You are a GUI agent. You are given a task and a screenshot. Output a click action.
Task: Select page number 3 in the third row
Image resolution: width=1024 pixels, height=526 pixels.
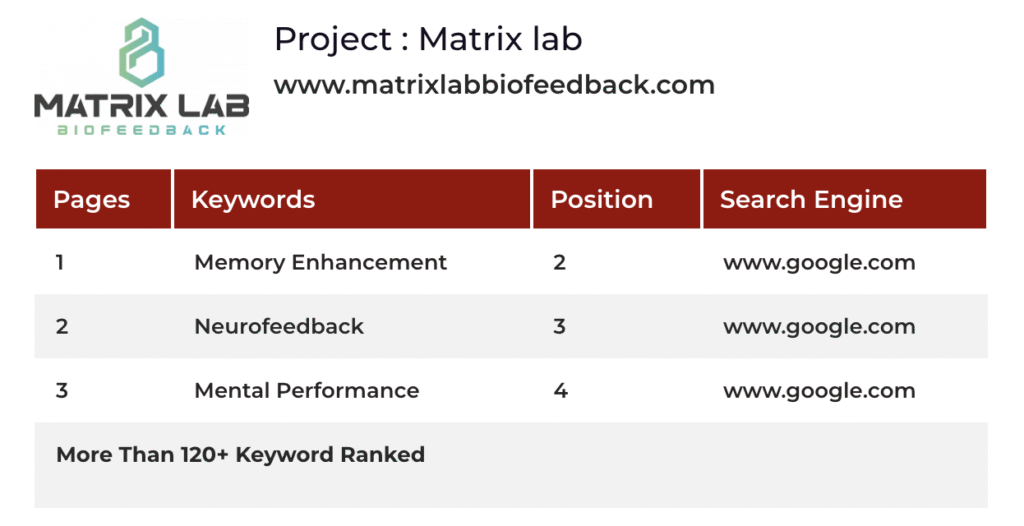click(x=62, y=390)
